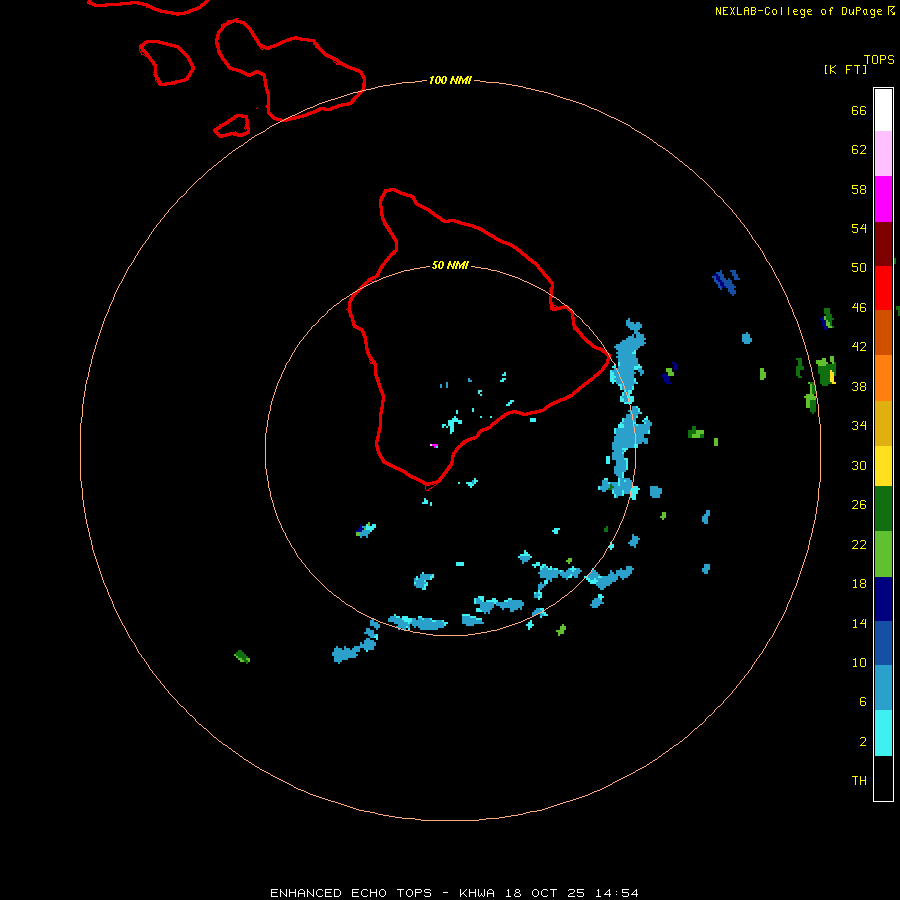Click the TH threshold label
This screenshot has height=900, width=900.
[x=859, y=781]
